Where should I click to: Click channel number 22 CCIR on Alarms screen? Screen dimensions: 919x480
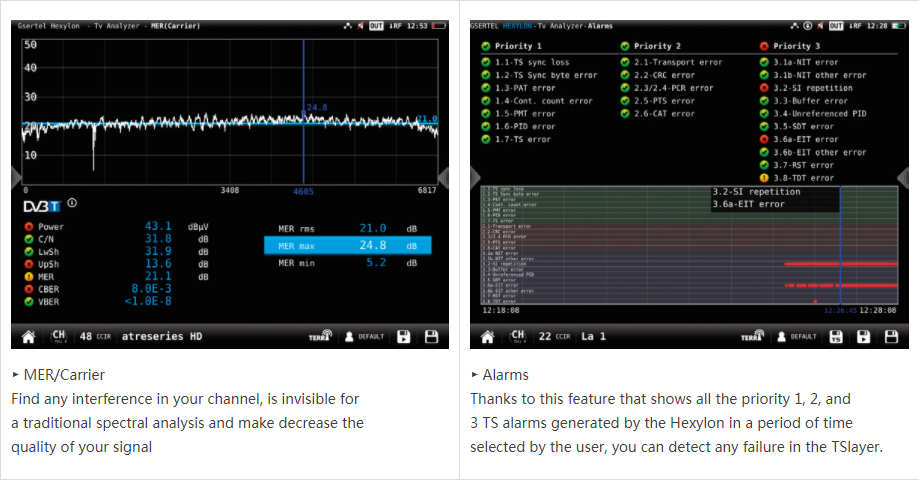pos(551,337)
